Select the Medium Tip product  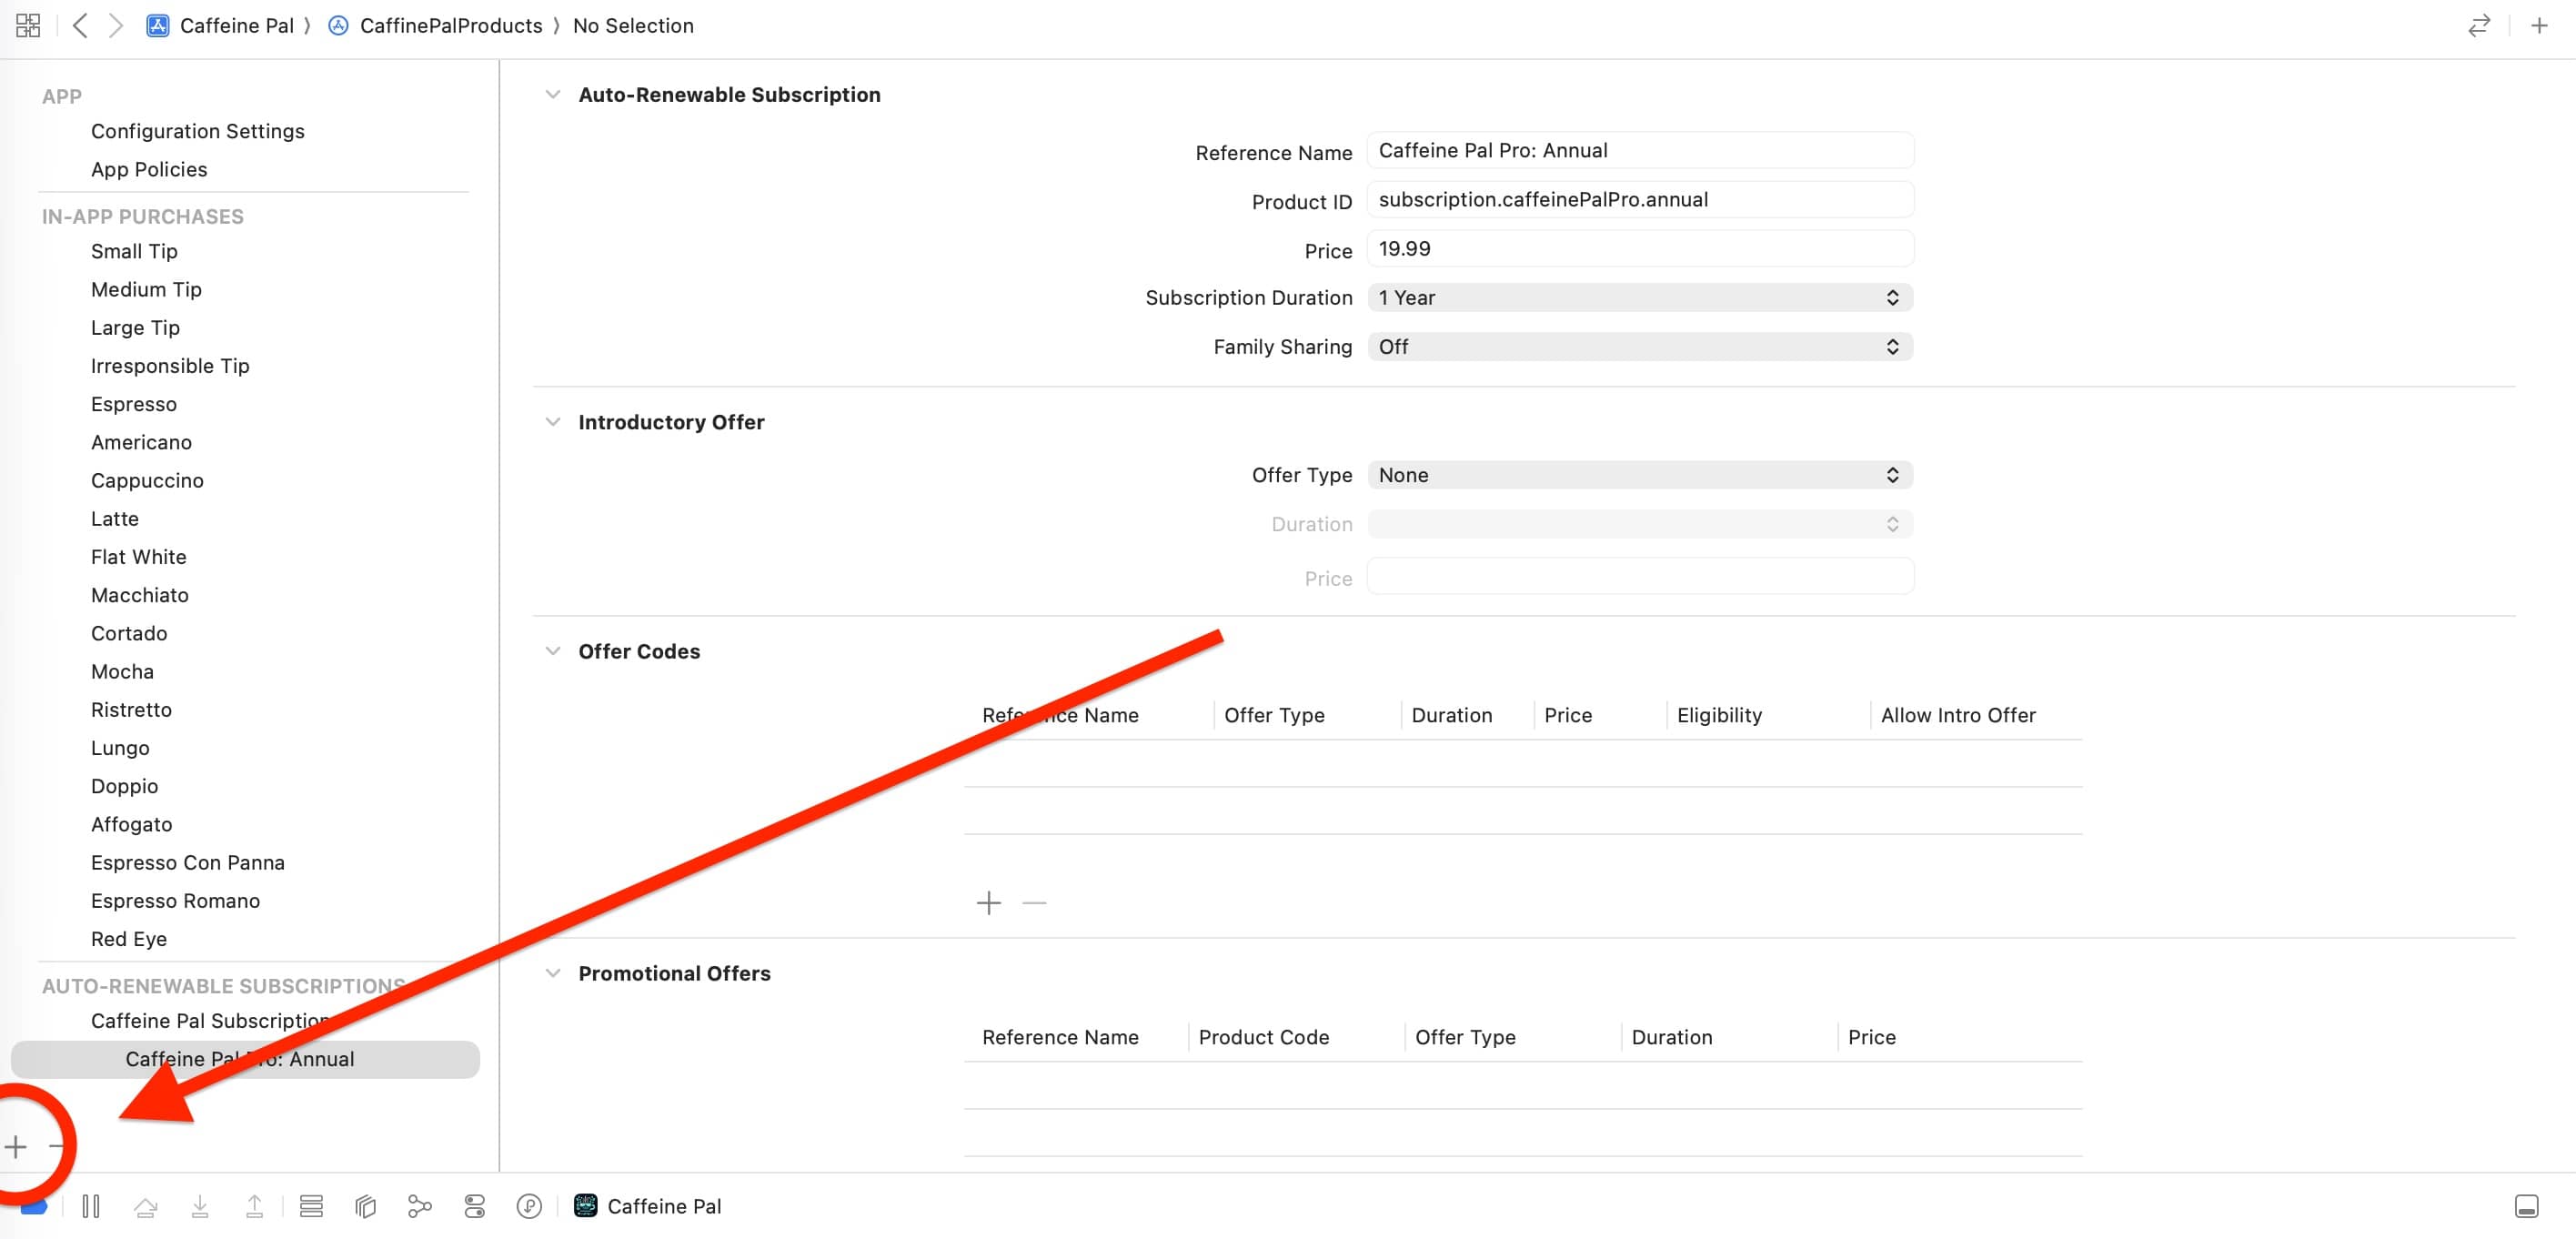point(146,289)
